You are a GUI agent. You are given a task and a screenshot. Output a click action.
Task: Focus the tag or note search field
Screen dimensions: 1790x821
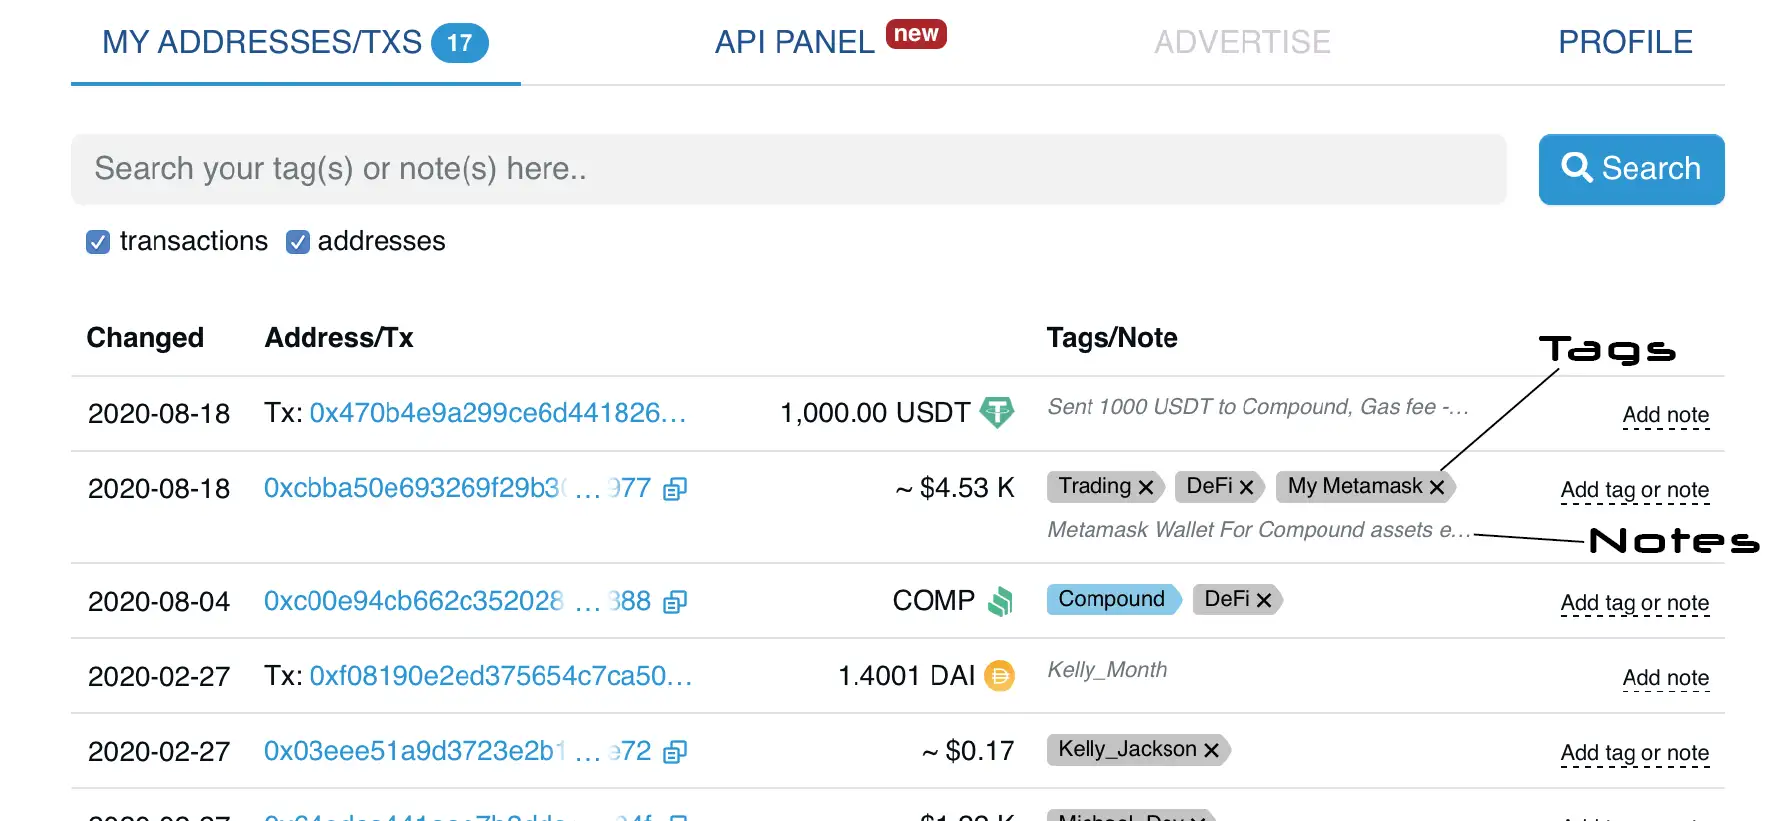(x=788, y=169)
